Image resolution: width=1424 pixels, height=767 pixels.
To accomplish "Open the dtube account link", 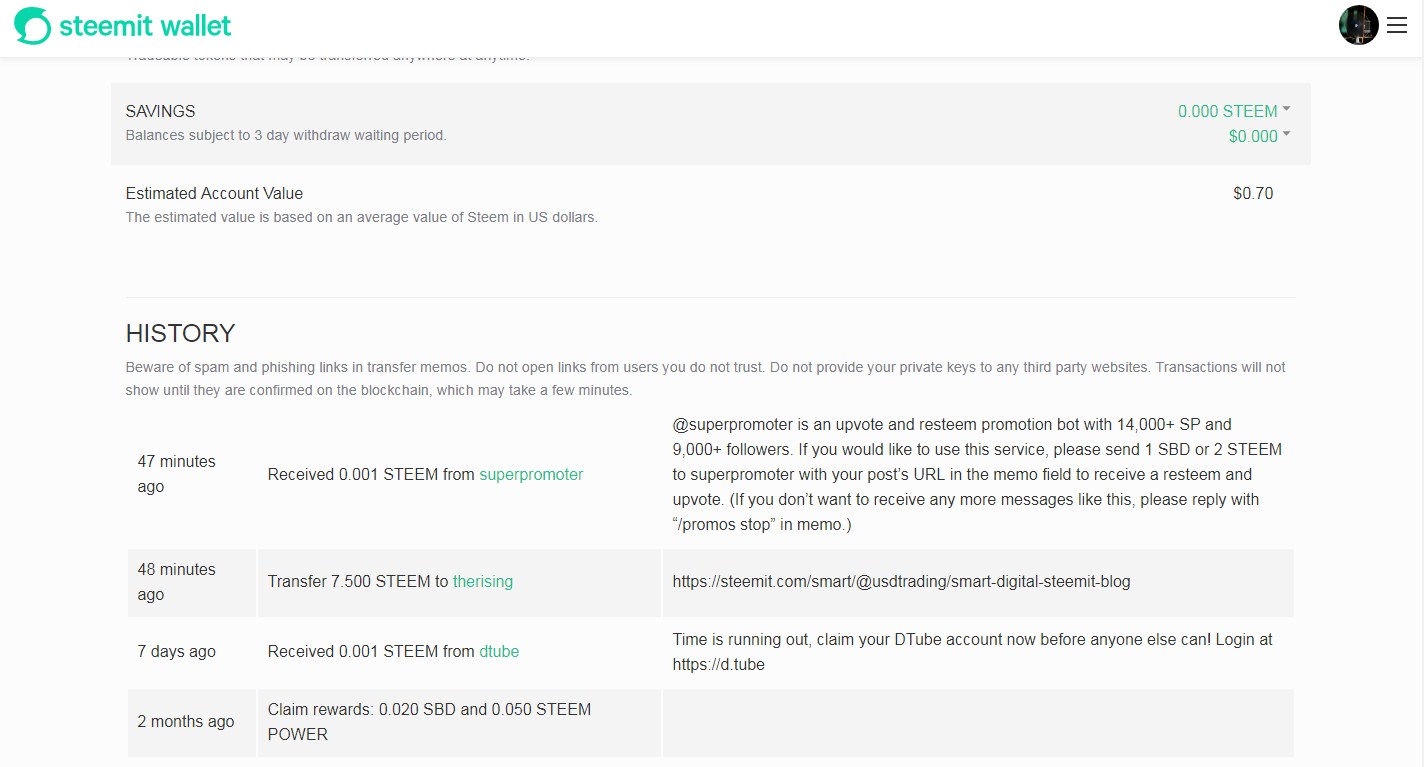I will [x=499, y=651].
